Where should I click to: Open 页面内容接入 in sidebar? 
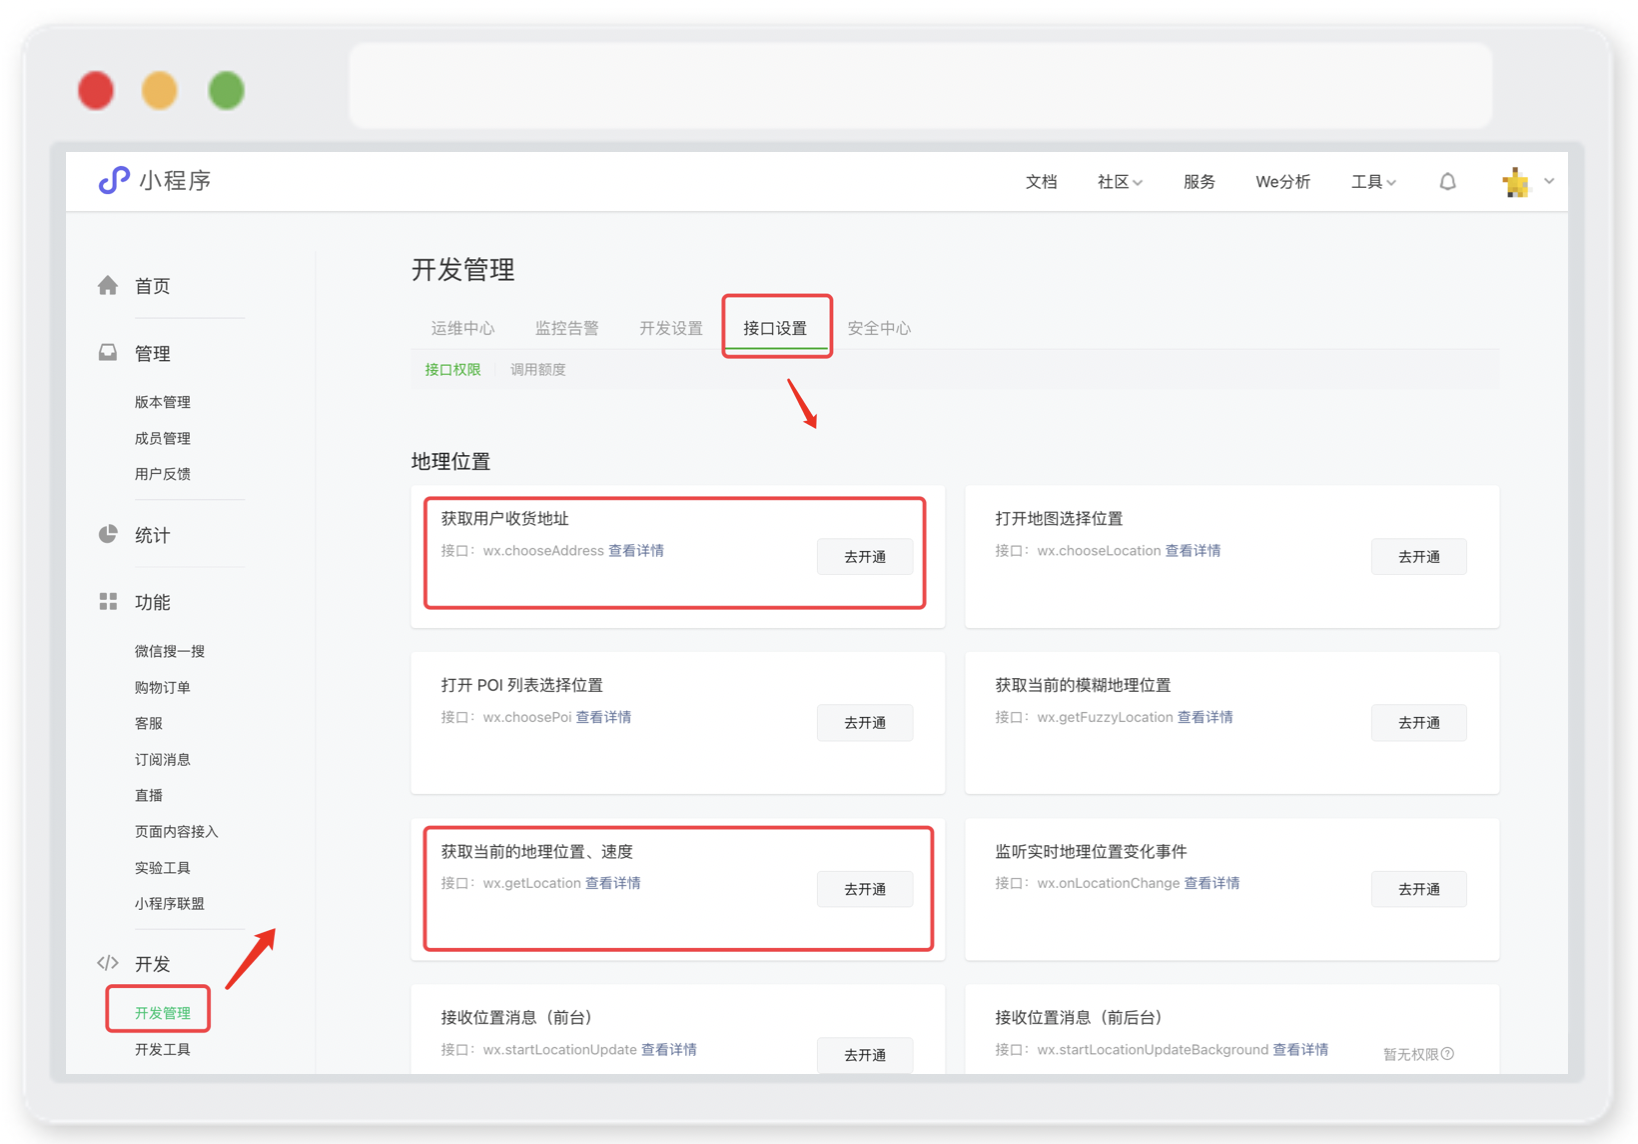[176, 831]
